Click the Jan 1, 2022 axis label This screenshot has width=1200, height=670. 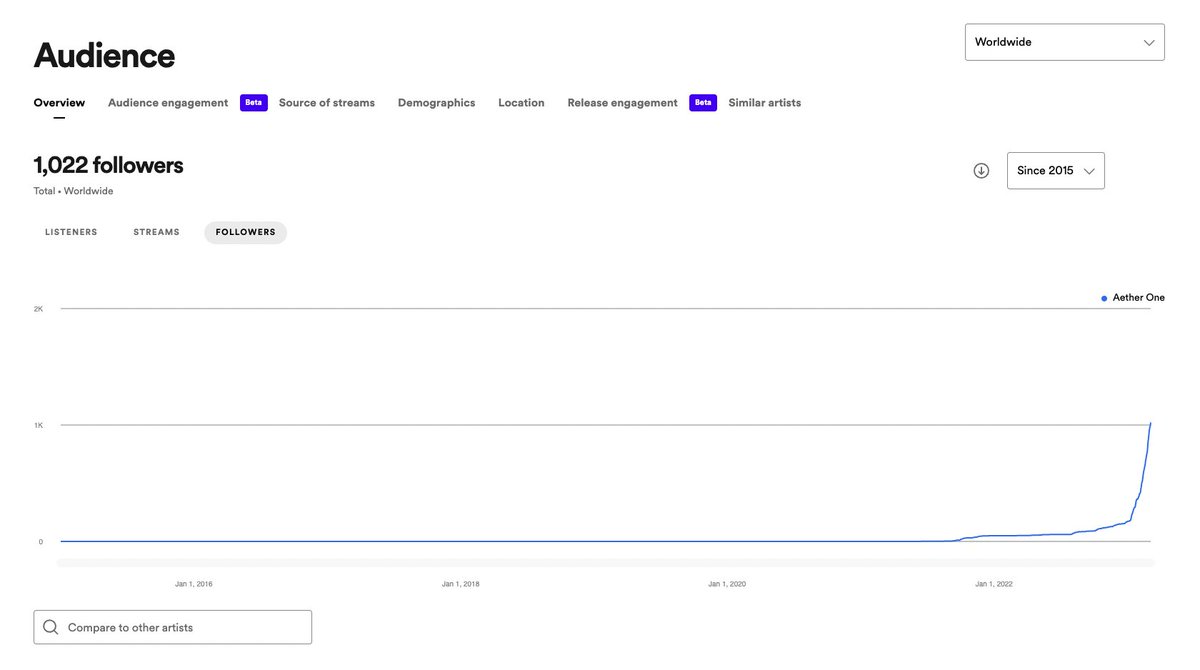click(x=993, y=584)
